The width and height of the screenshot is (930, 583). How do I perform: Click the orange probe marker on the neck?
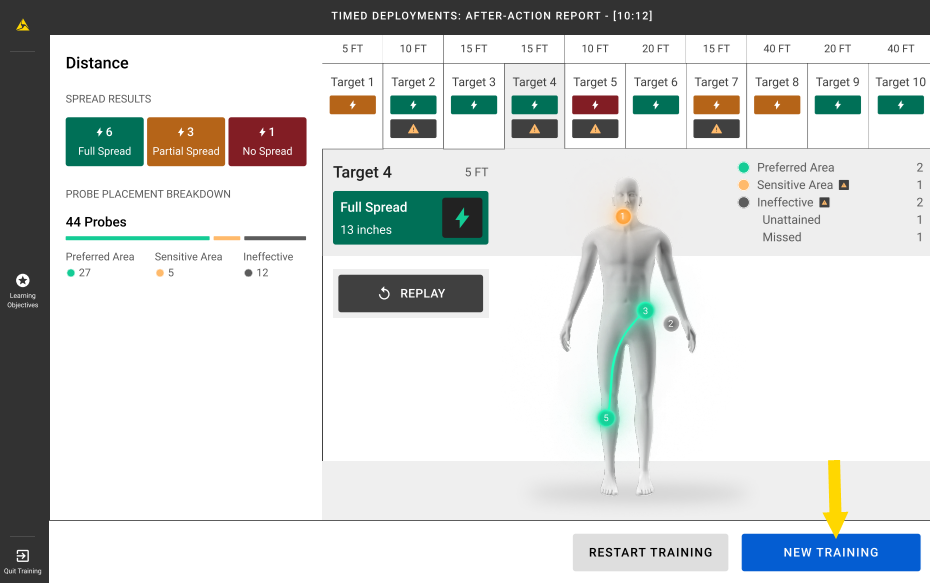point(622,215)
